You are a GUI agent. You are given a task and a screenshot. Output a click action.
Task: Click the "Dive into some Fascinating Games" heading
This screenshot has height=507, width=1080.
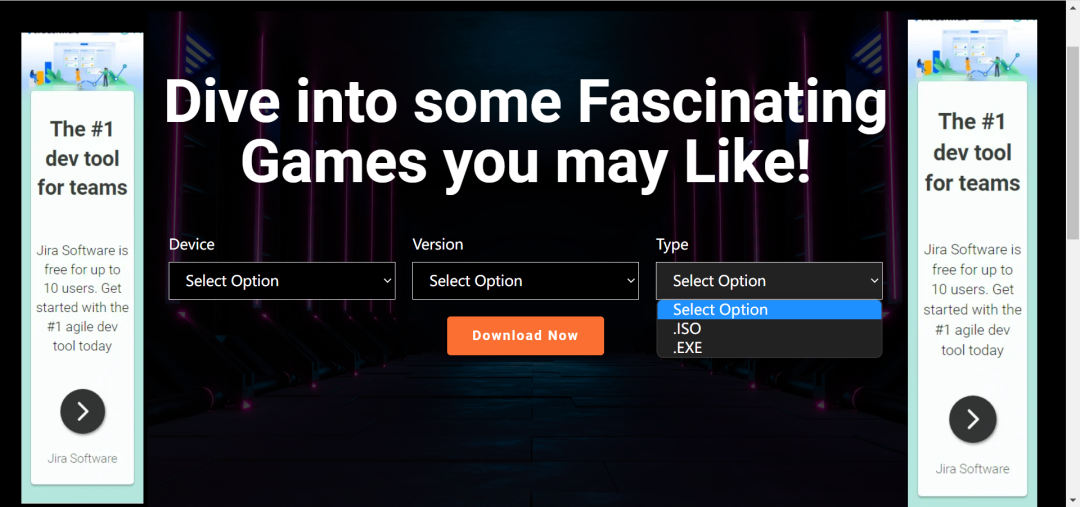point(525,131)
